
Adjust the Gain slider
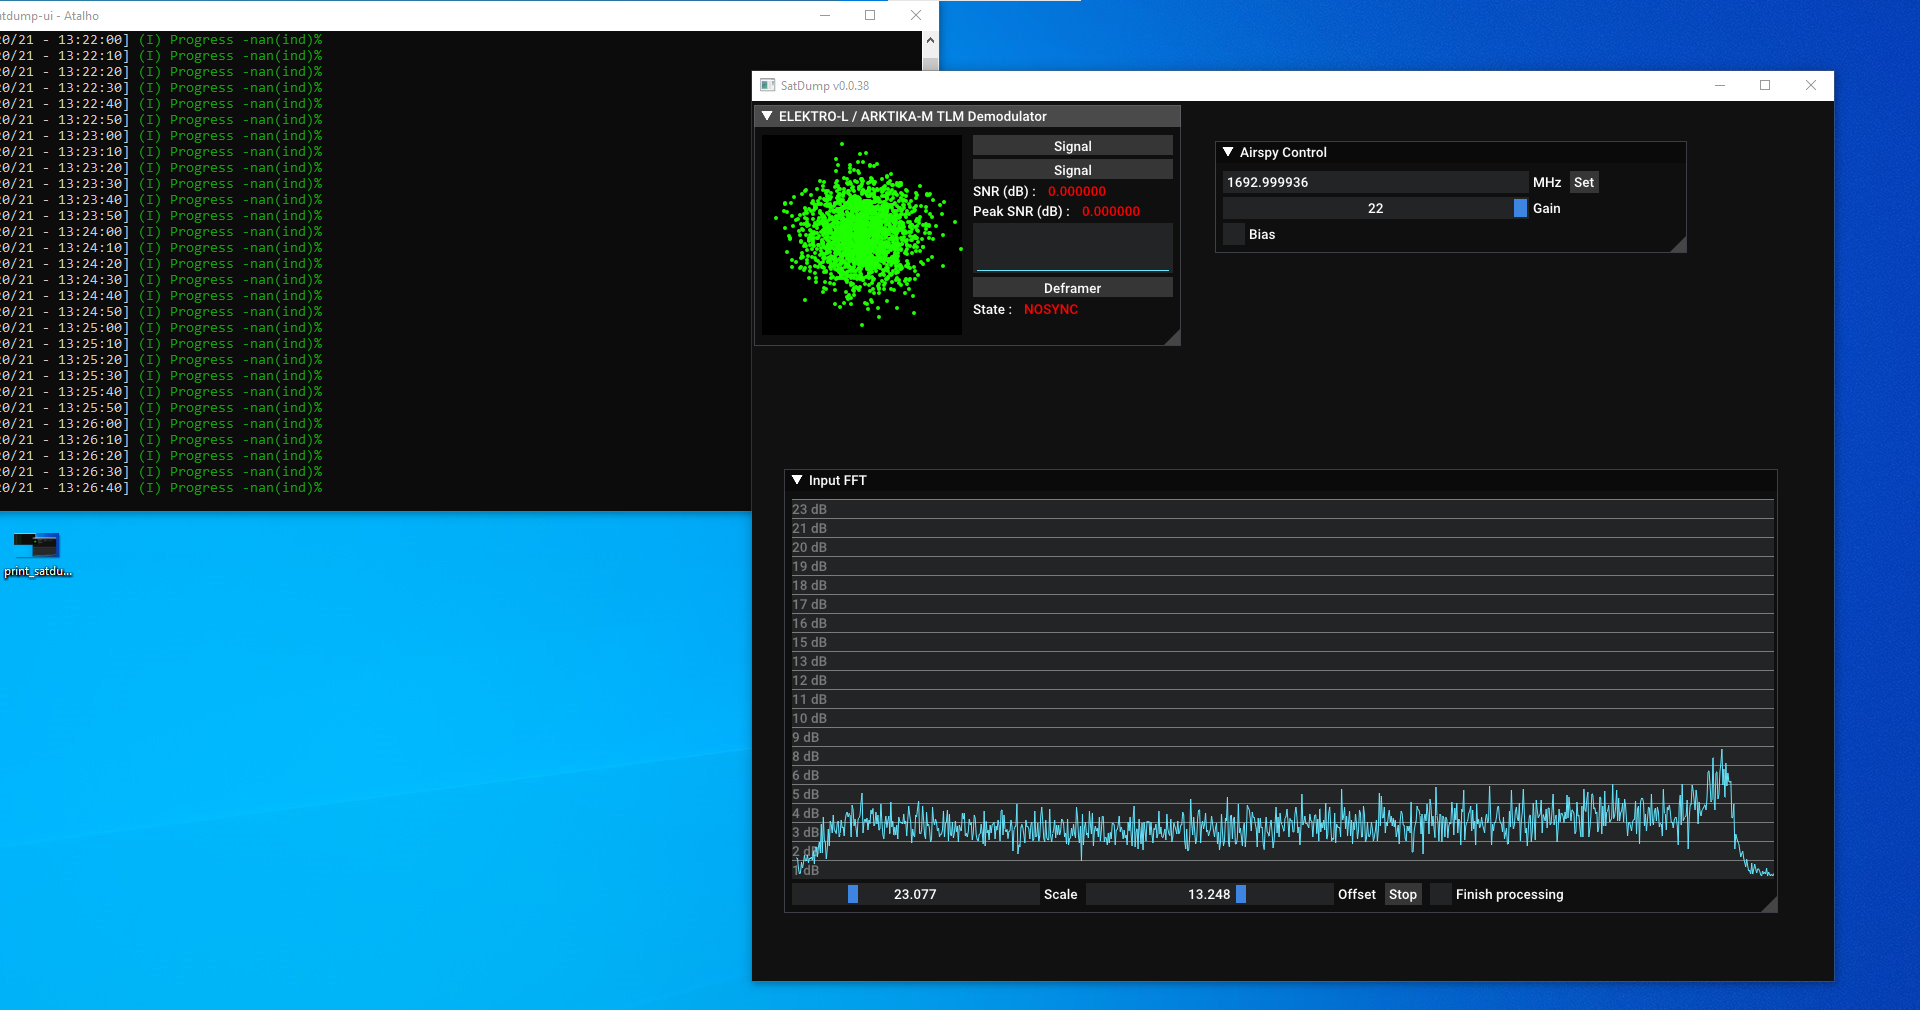[1519, 208]
